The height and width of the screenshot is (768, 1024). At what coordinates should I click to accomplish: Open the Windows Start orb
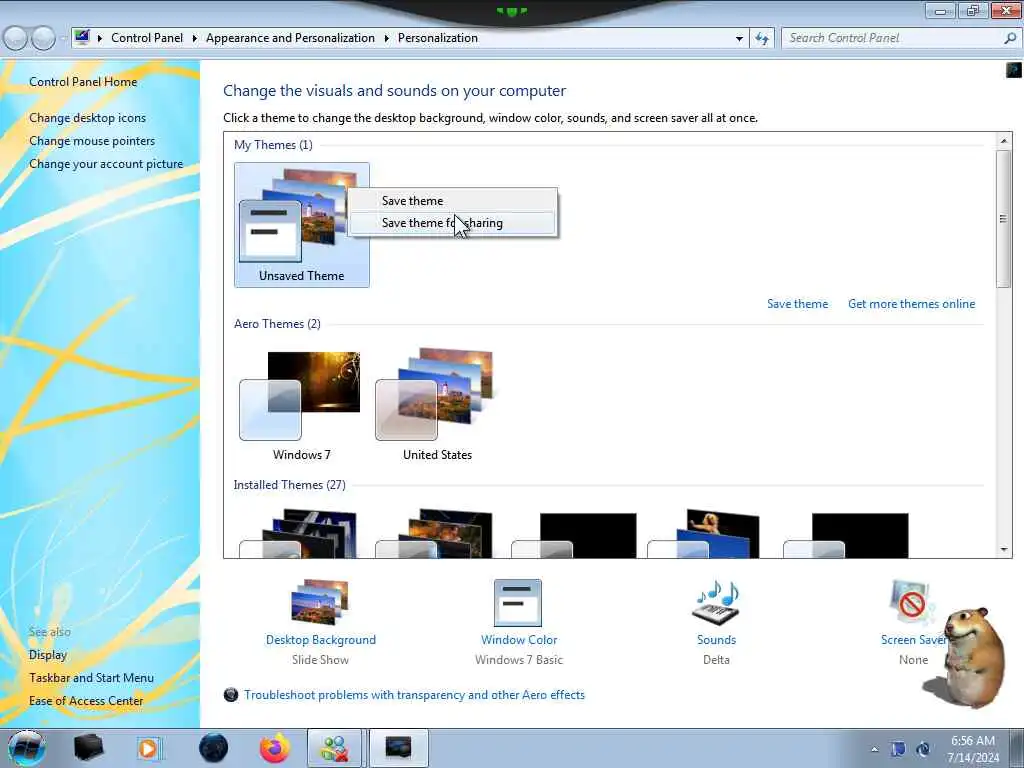point(26,748)
